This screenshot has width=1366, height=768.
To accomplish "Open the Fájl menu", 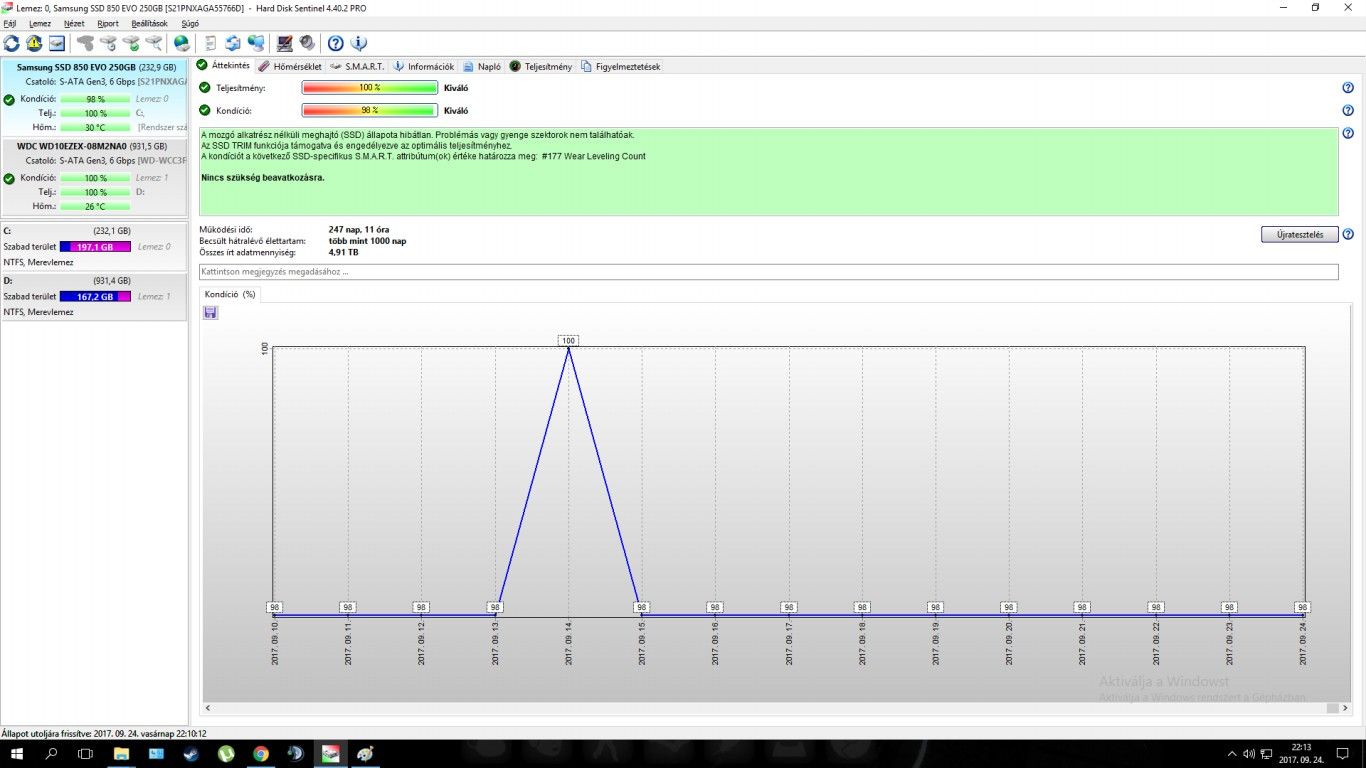I will point(10,23).
